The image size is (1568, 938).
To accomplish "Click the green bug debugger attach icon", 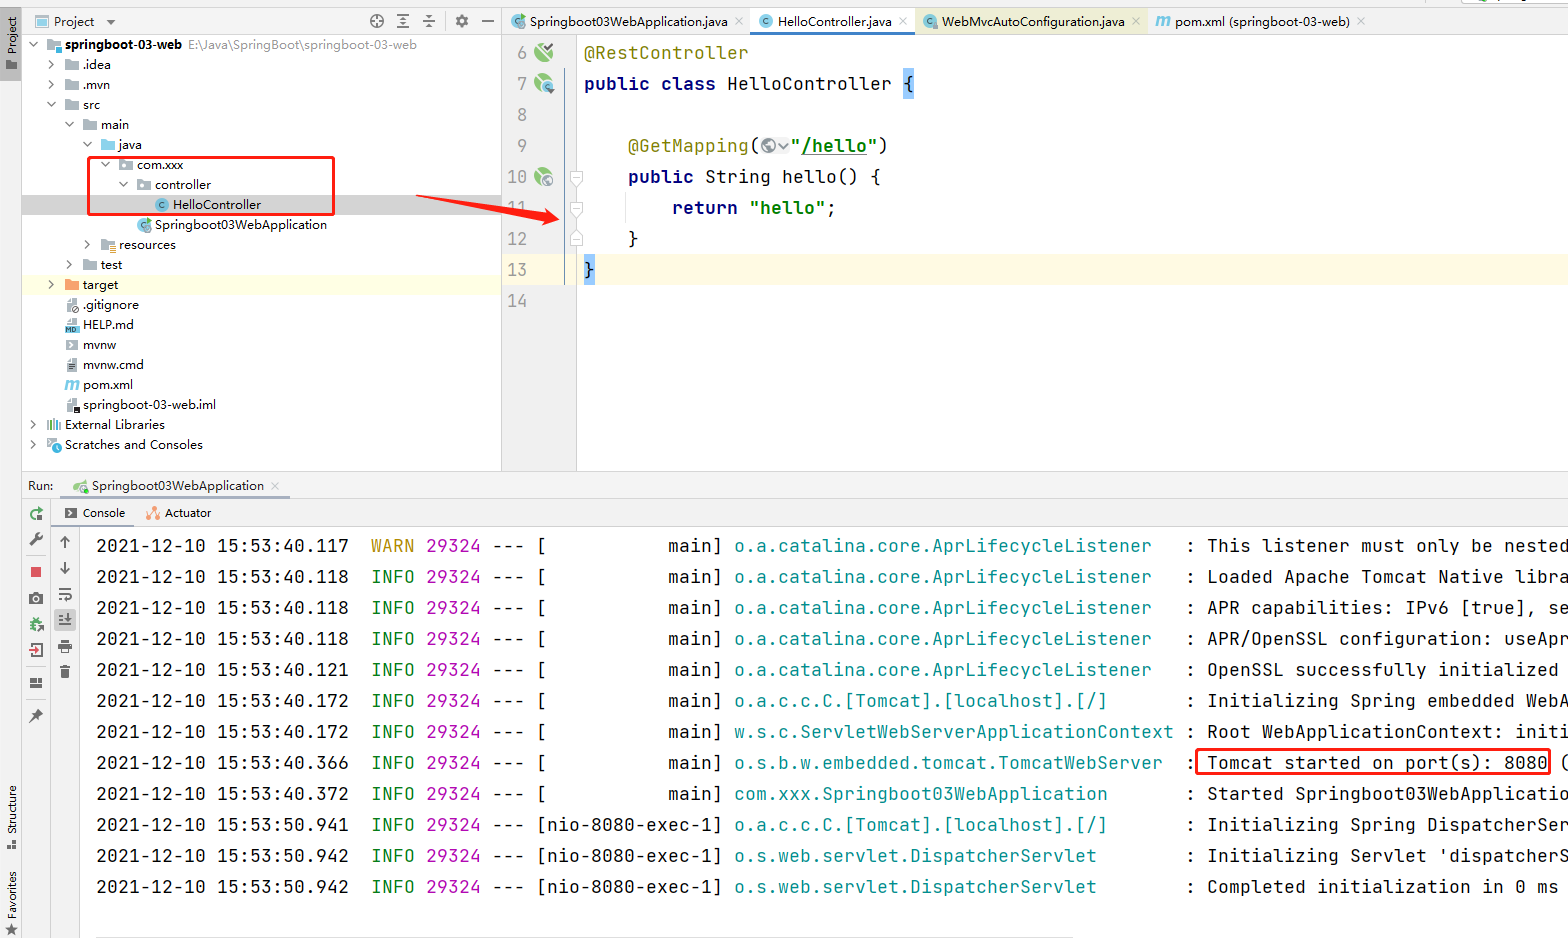I will point(36,624).
